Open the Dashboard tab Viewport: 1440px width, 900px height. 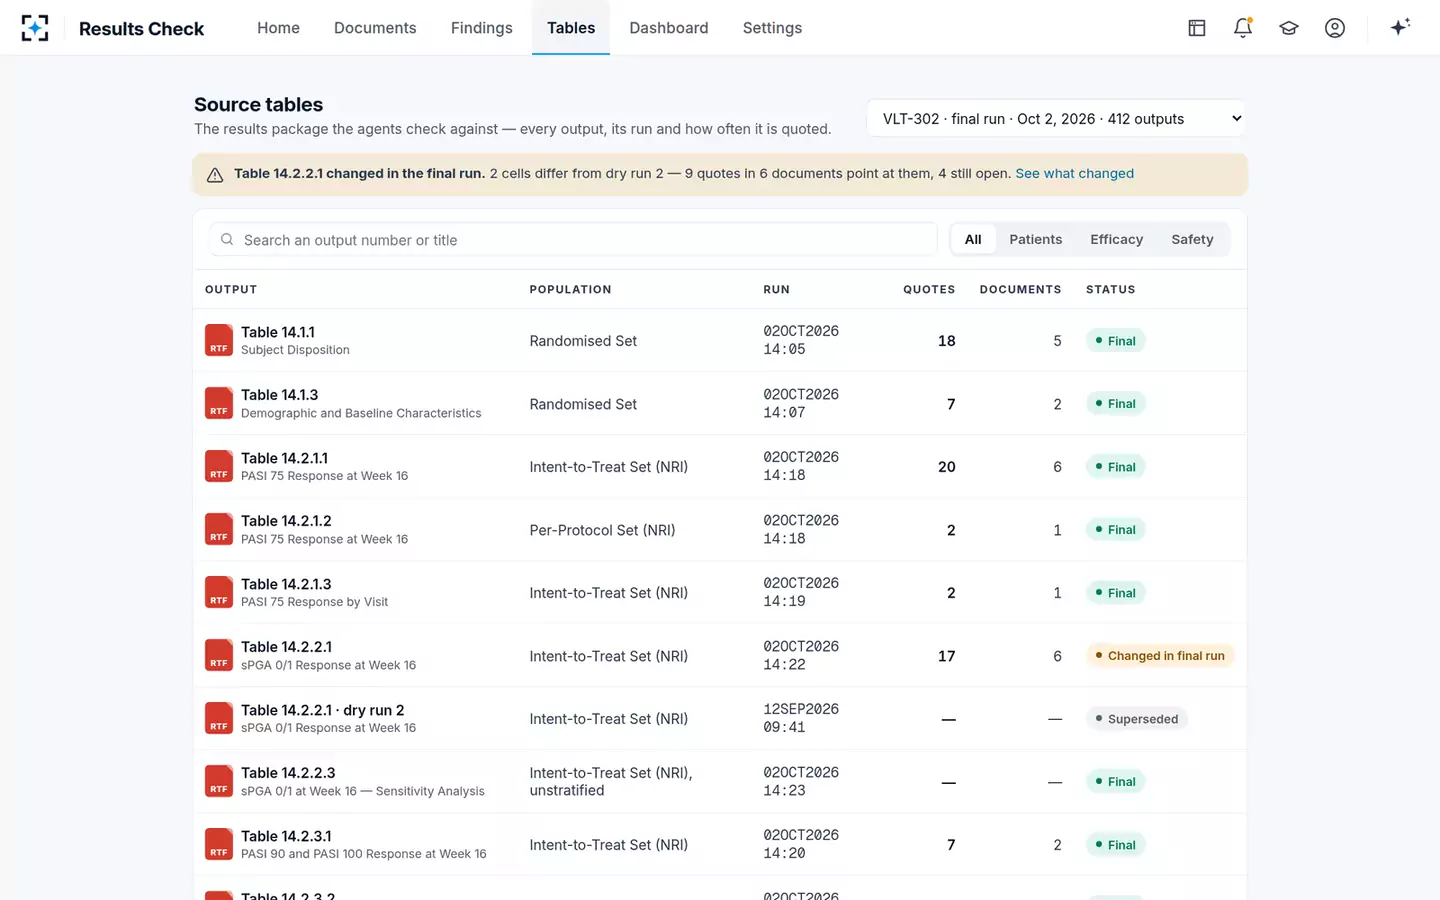click(669, 28)
